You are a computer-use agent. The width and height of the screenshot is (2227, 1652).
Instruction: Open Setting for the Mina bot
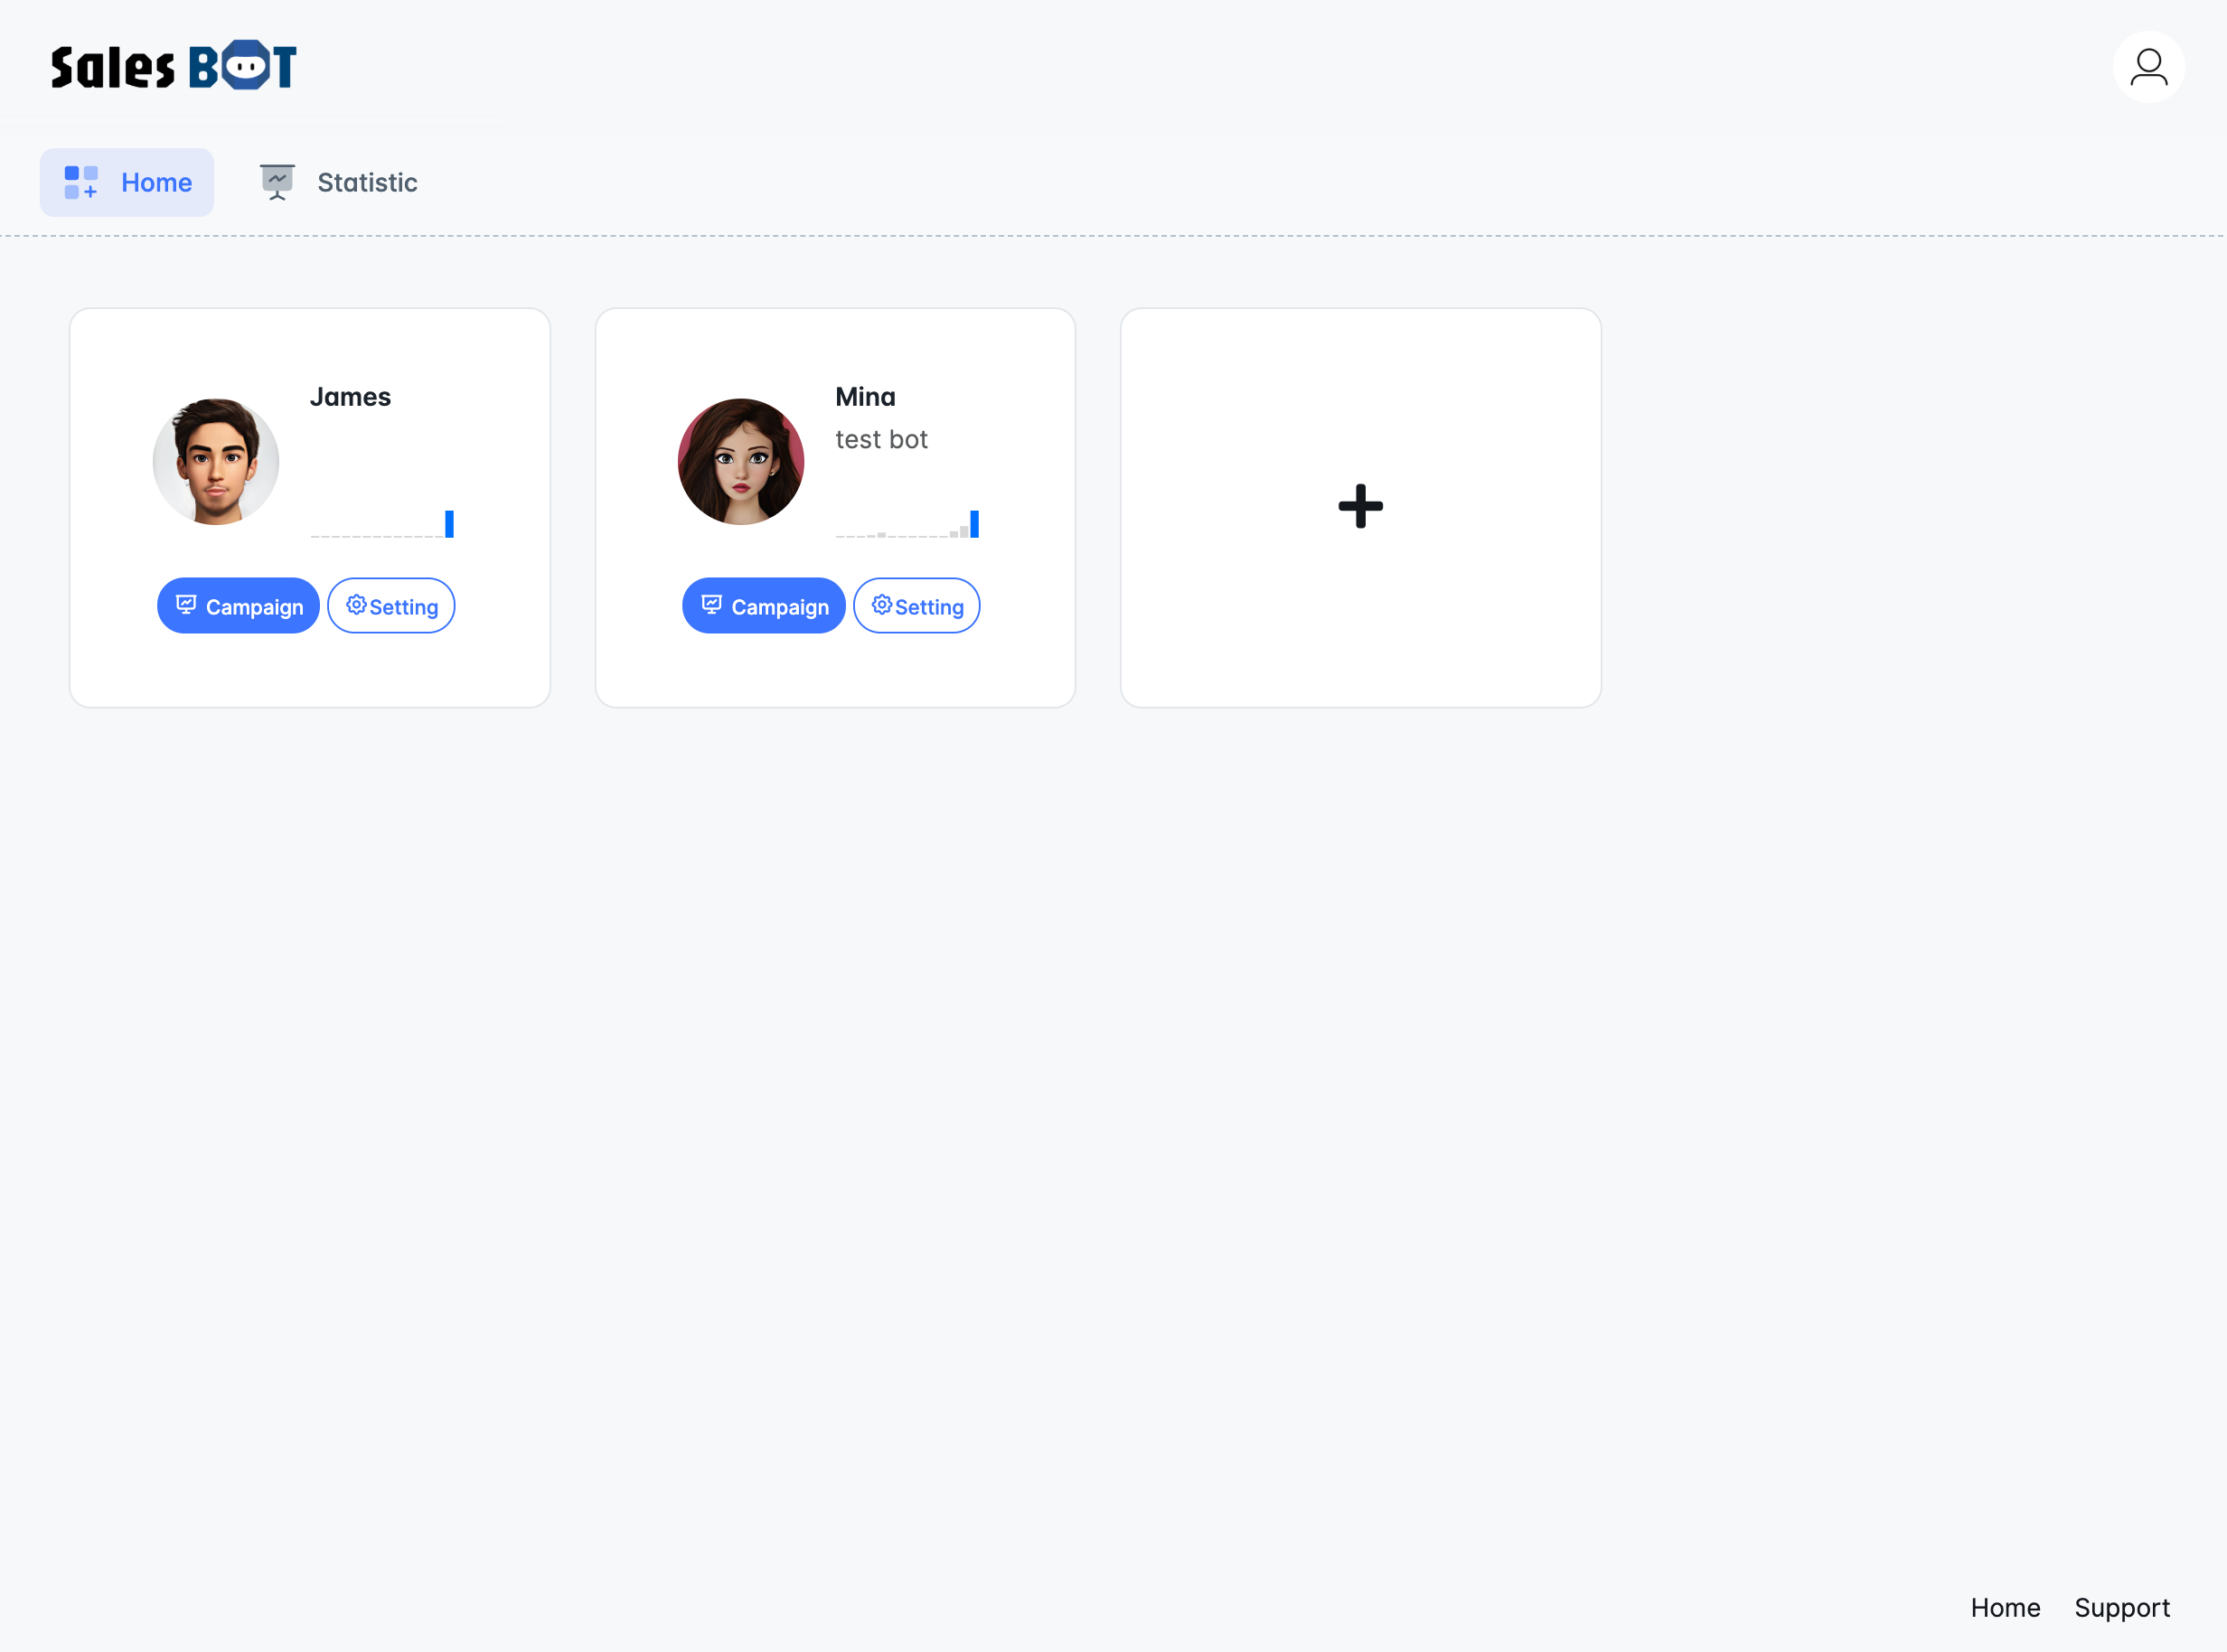[916, 605]
